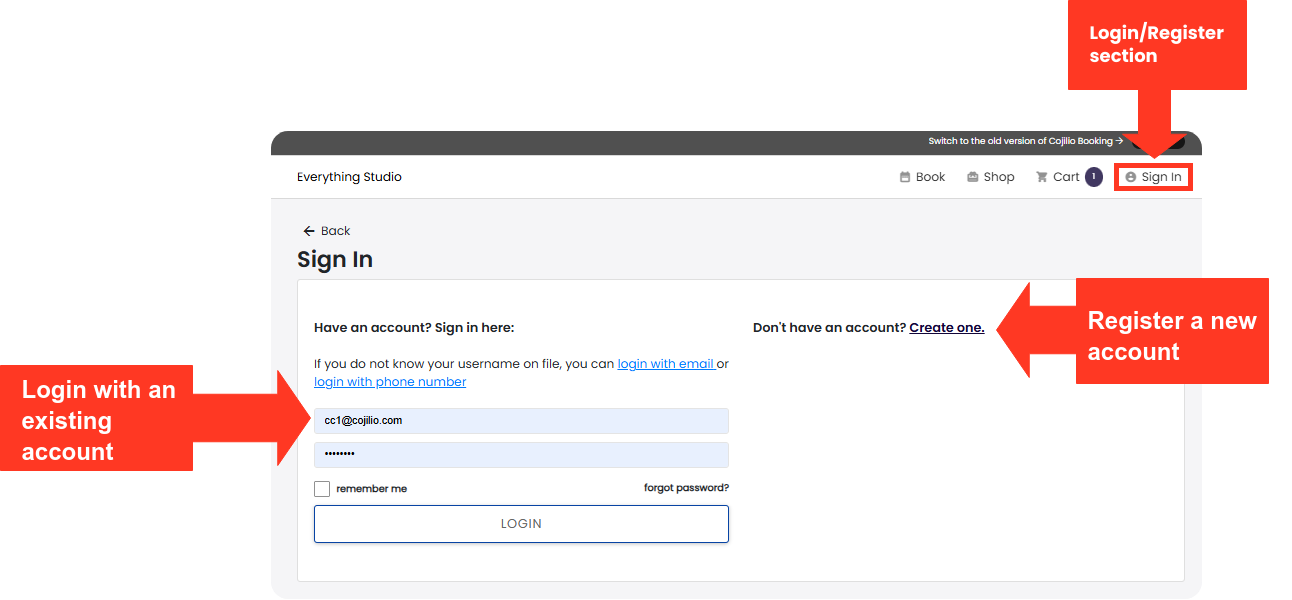The width and height of the screenshot is (1292, 600).
Task: Open the Book menu item label
Action: [930, 177]
